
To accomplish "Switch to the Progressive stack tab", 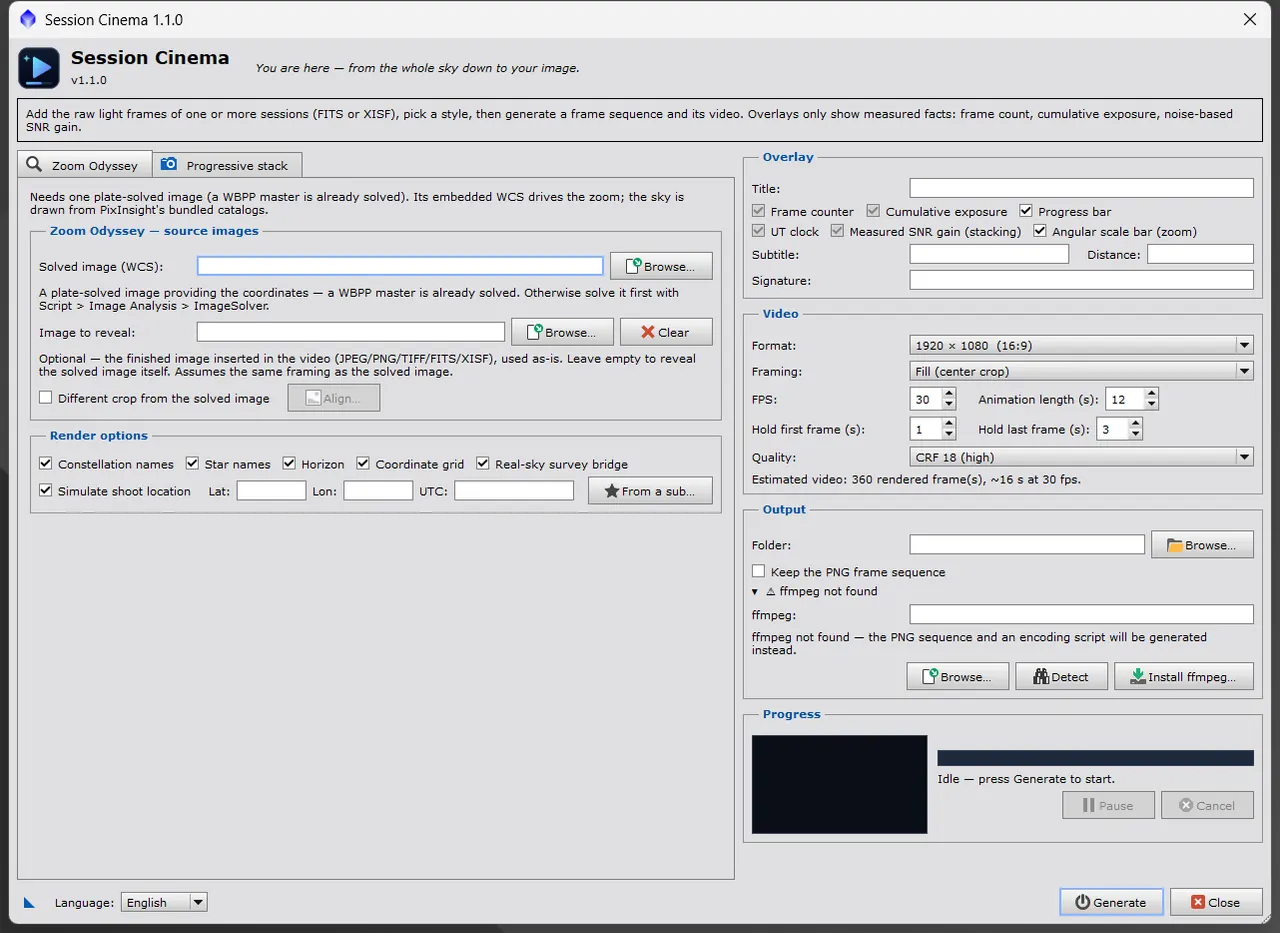I will click(227, 165).
